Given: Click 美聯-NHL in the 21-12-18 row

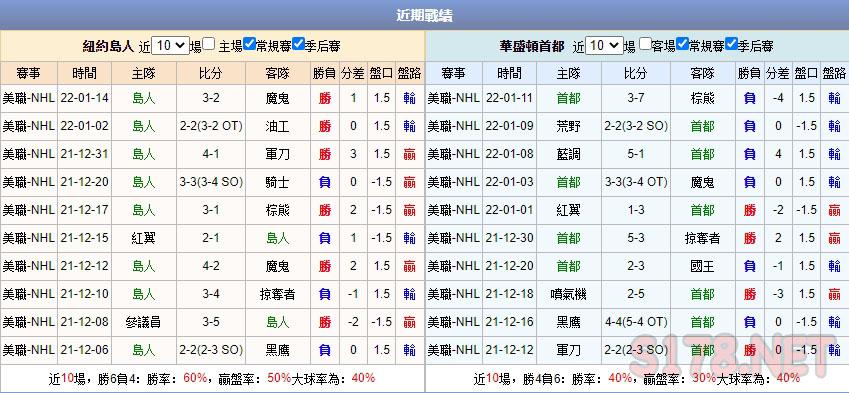Looking at the screenshot, I should pos(453,294).
